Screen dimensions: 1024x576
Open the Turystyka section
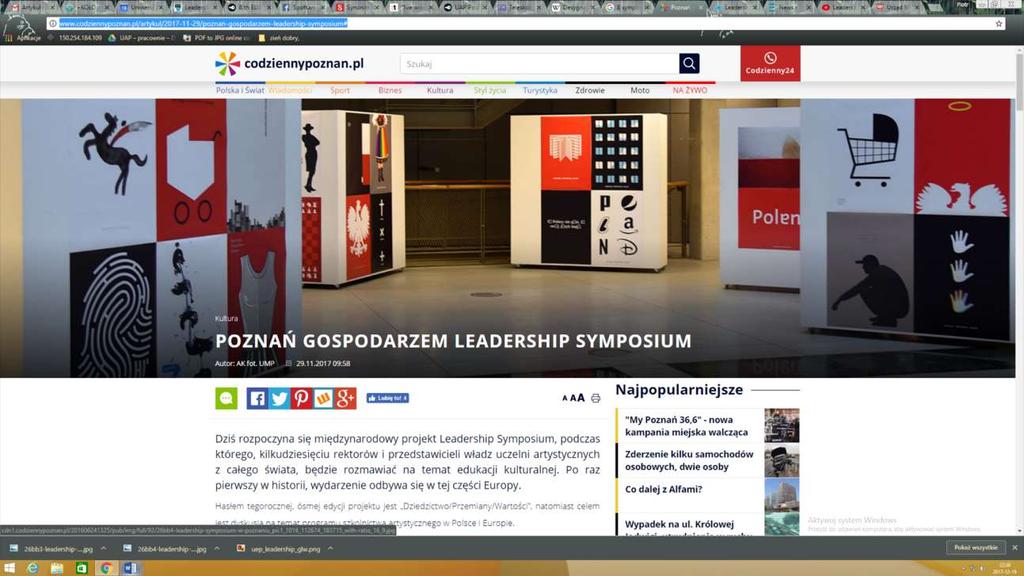pyautogui.click(x=540, y=90)
